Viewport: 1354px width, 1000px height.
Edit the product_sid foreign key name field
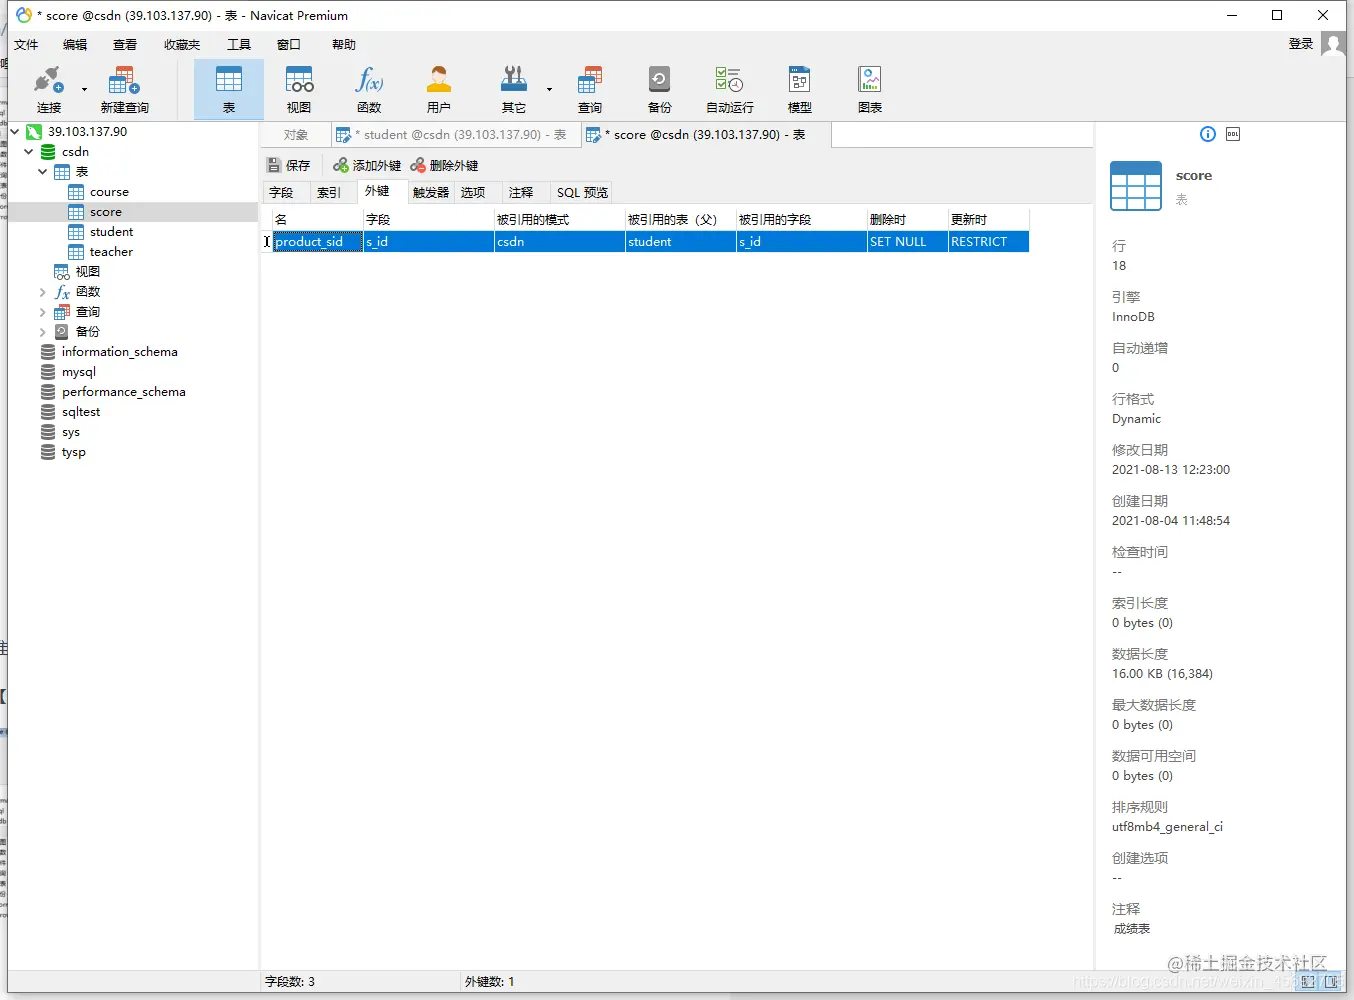tap(317, 241)
